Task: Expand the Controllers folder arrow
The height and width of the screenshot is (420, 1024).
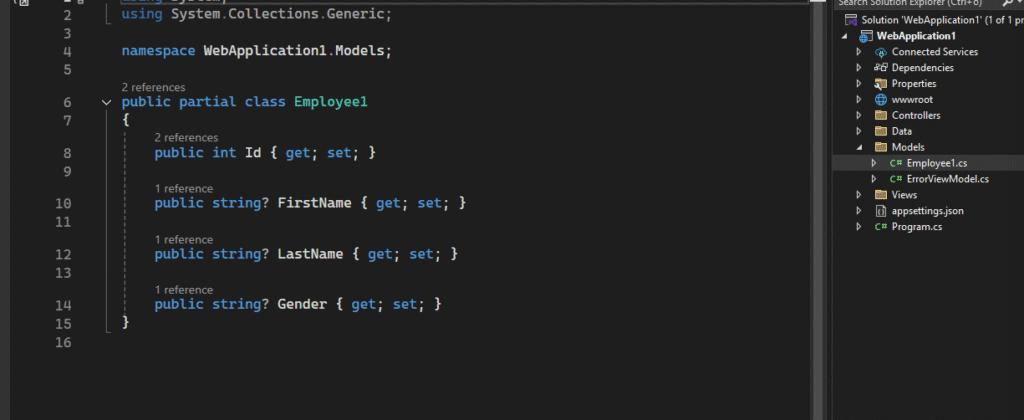Action: tap(858, 116)
